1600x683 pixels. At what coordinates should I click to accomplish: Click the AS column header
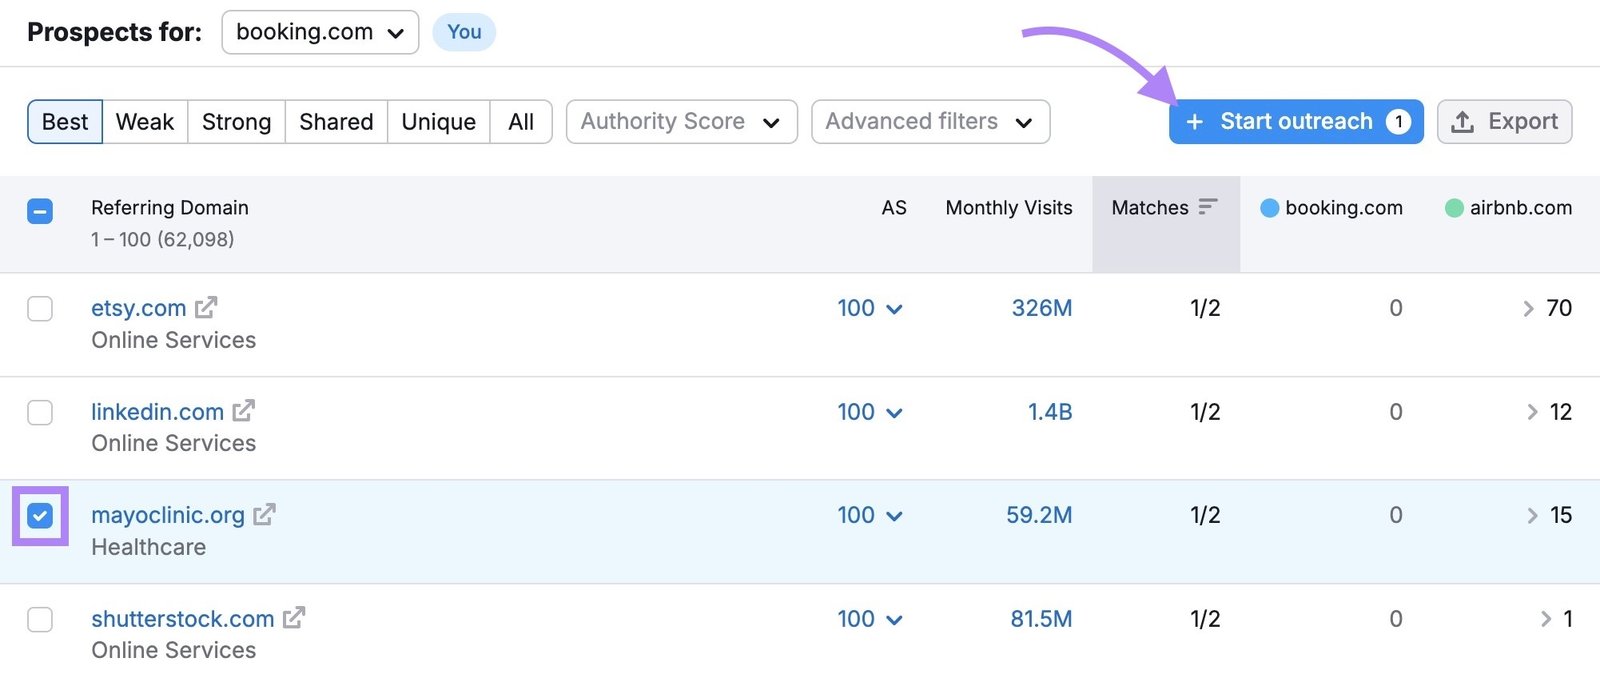pos(894,207)
